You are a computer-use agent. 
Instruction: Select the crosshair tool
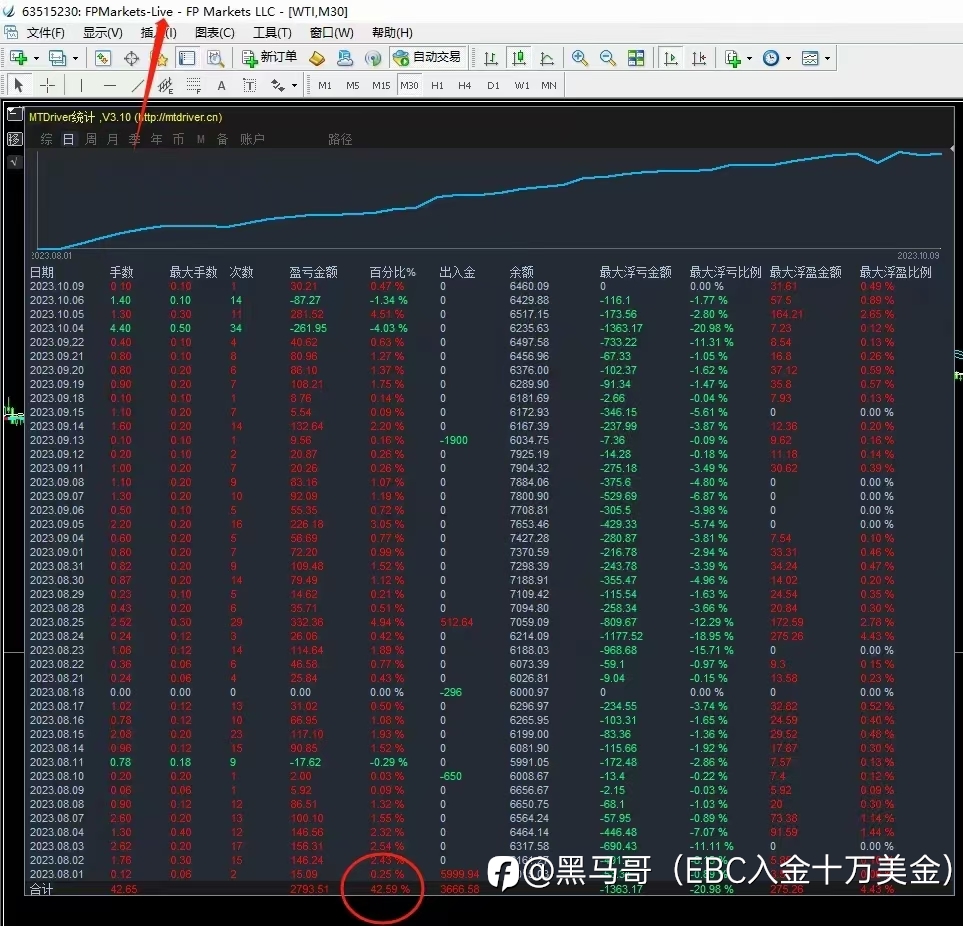(x=47, y=85)
